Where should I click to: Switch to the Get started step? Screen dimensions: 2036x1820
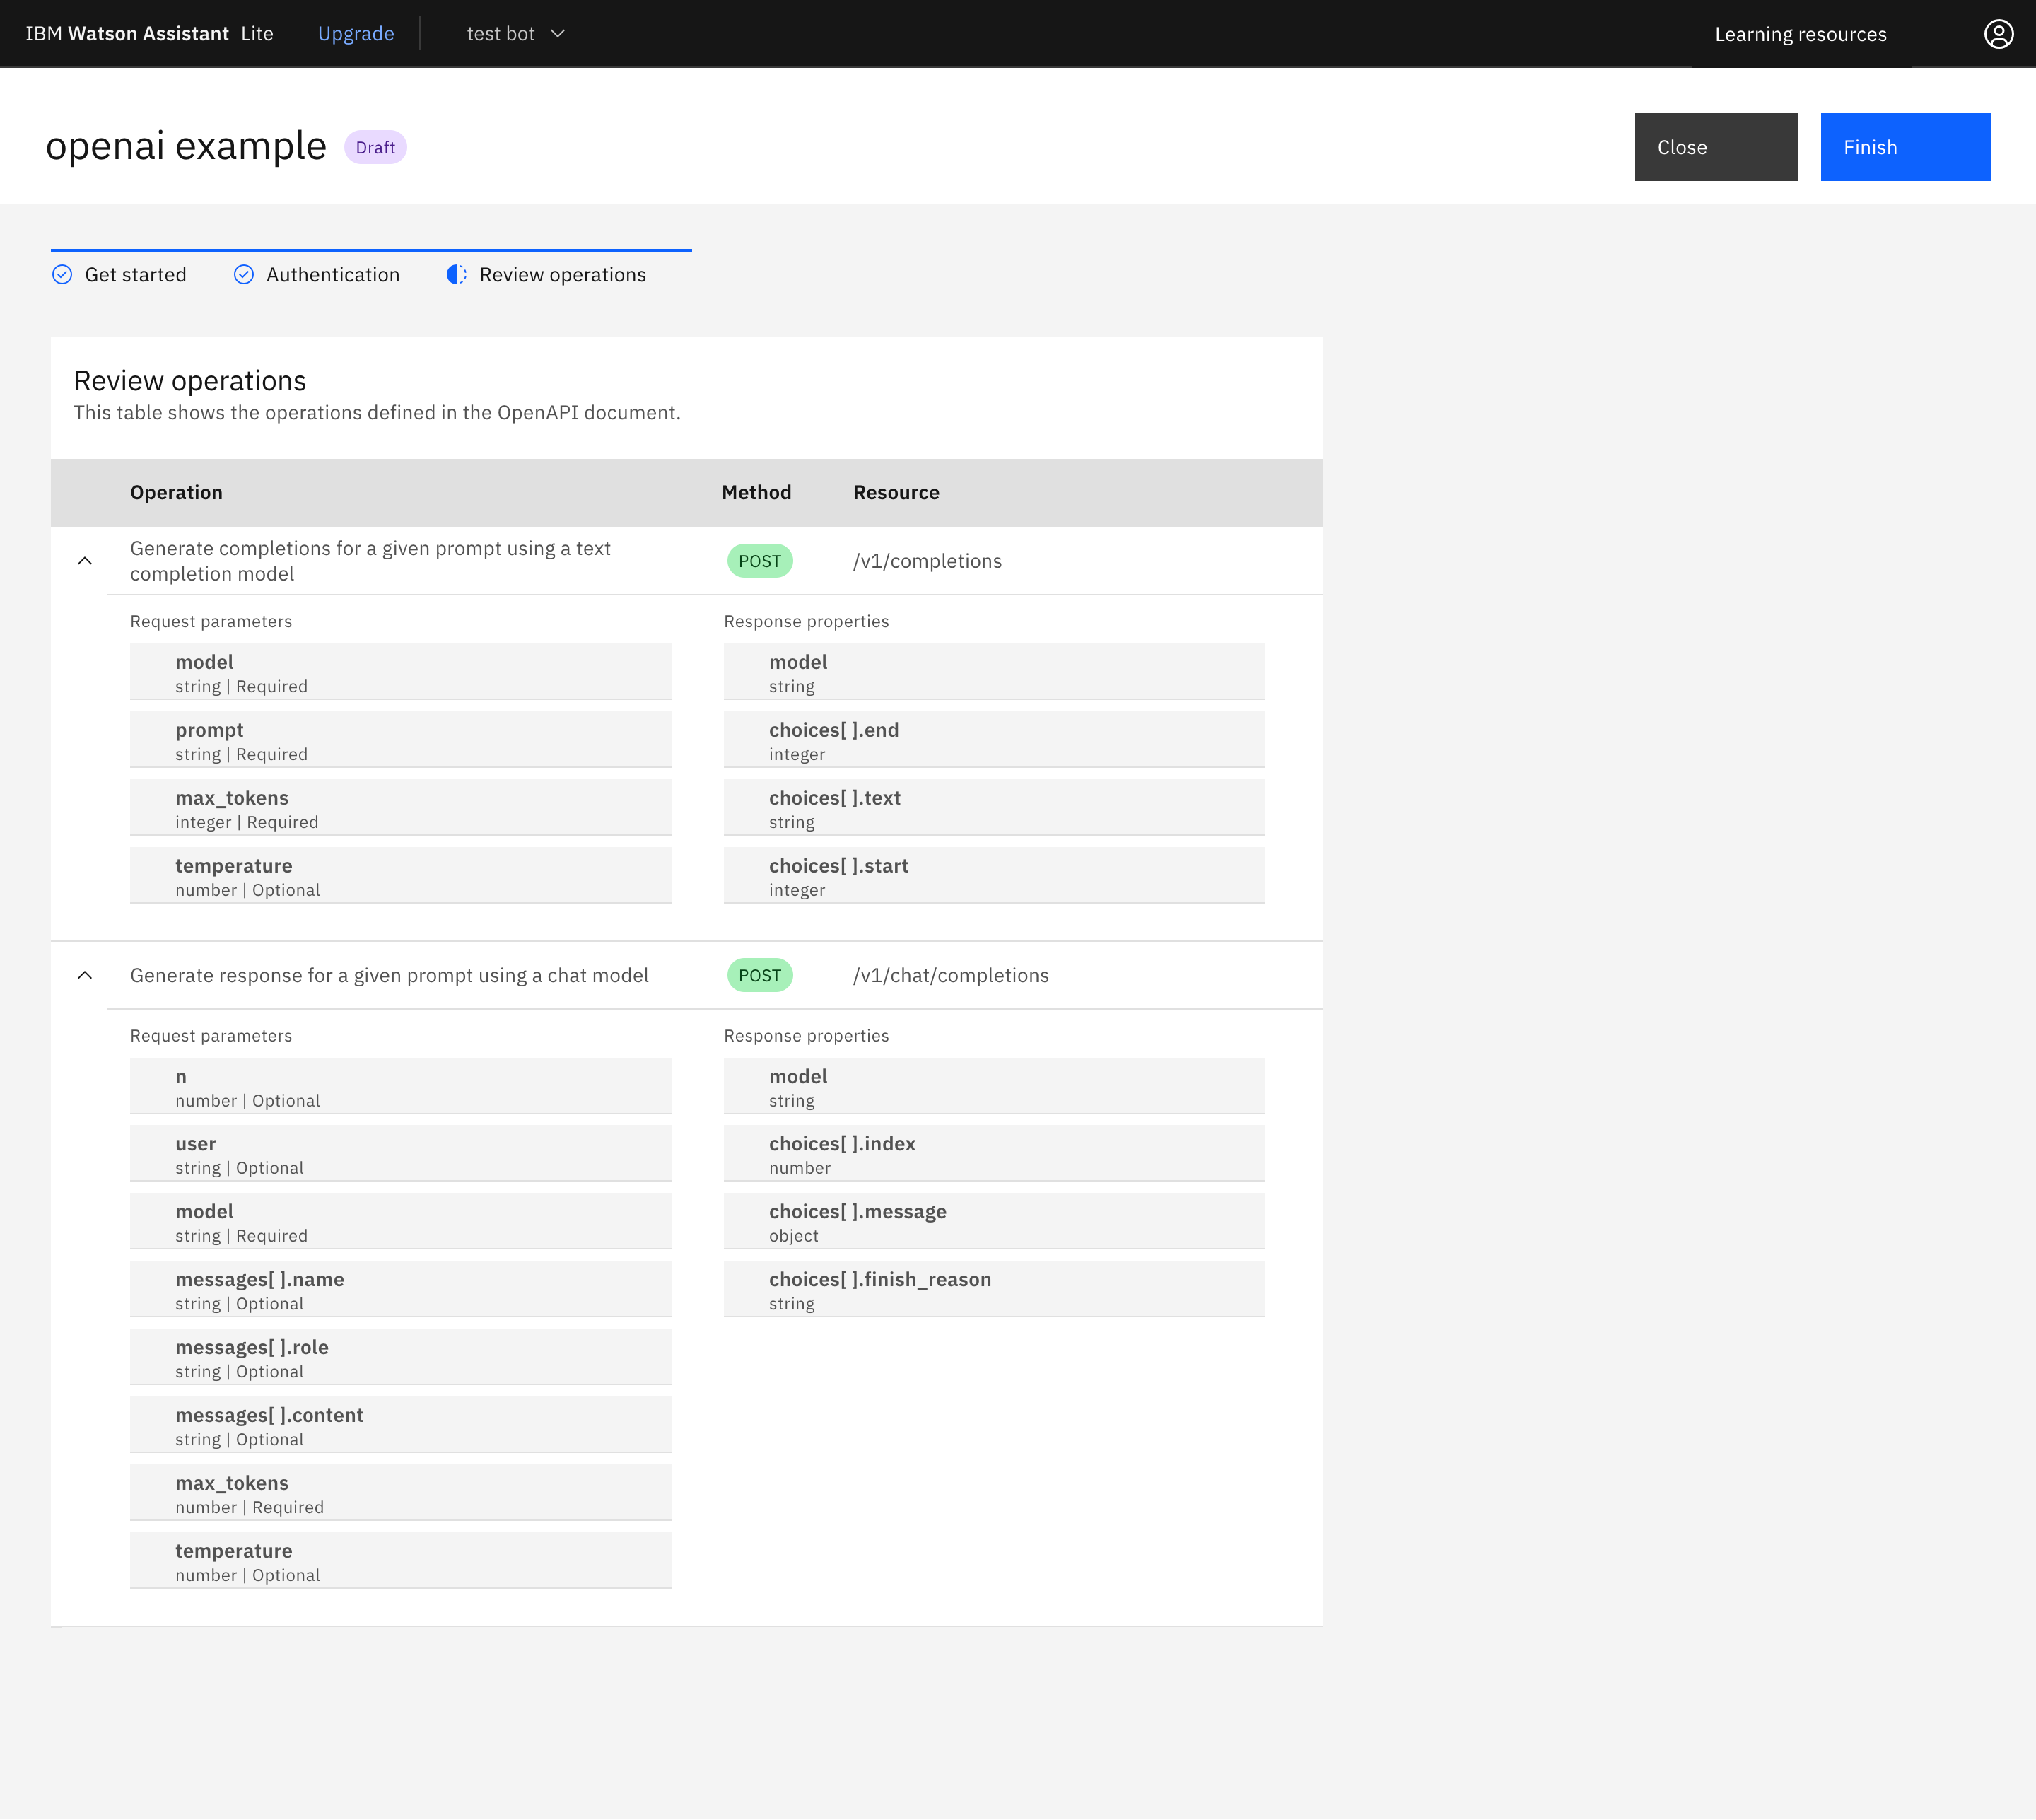(x=135, y=275)
